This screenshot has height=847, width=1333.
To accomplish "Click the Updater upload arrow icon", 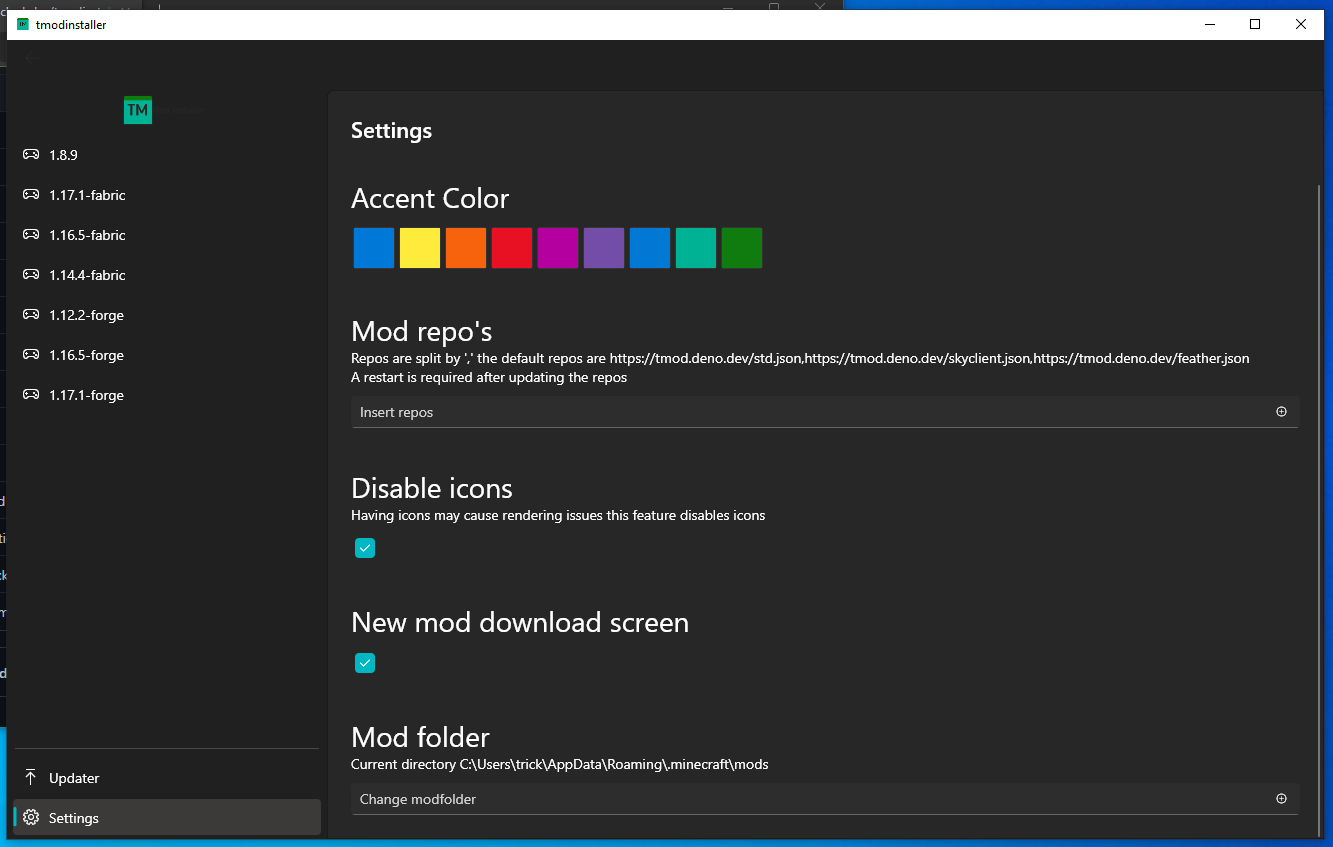I will point(31,778).
